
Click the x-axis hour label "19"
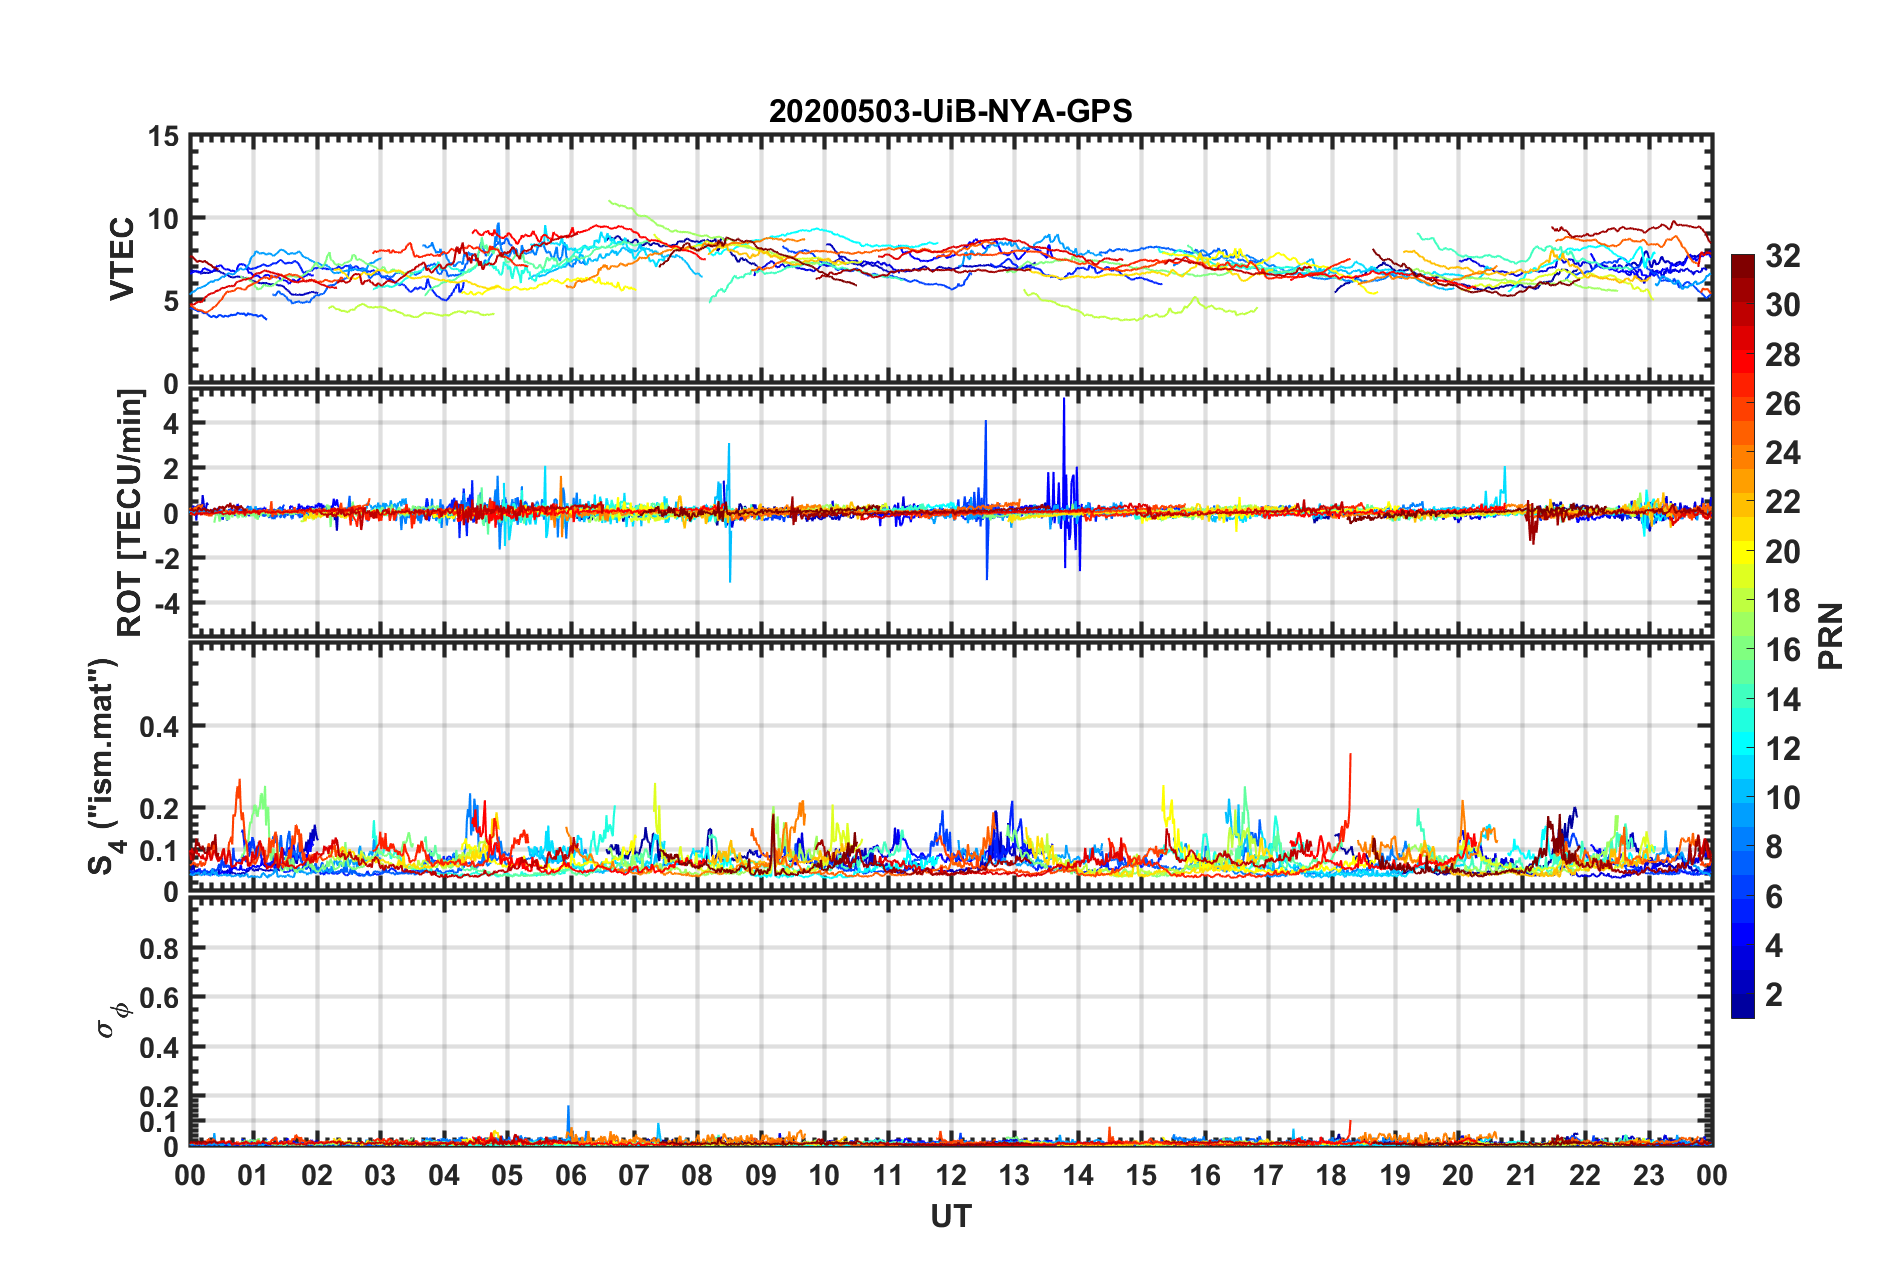tap(1395, 1175)
